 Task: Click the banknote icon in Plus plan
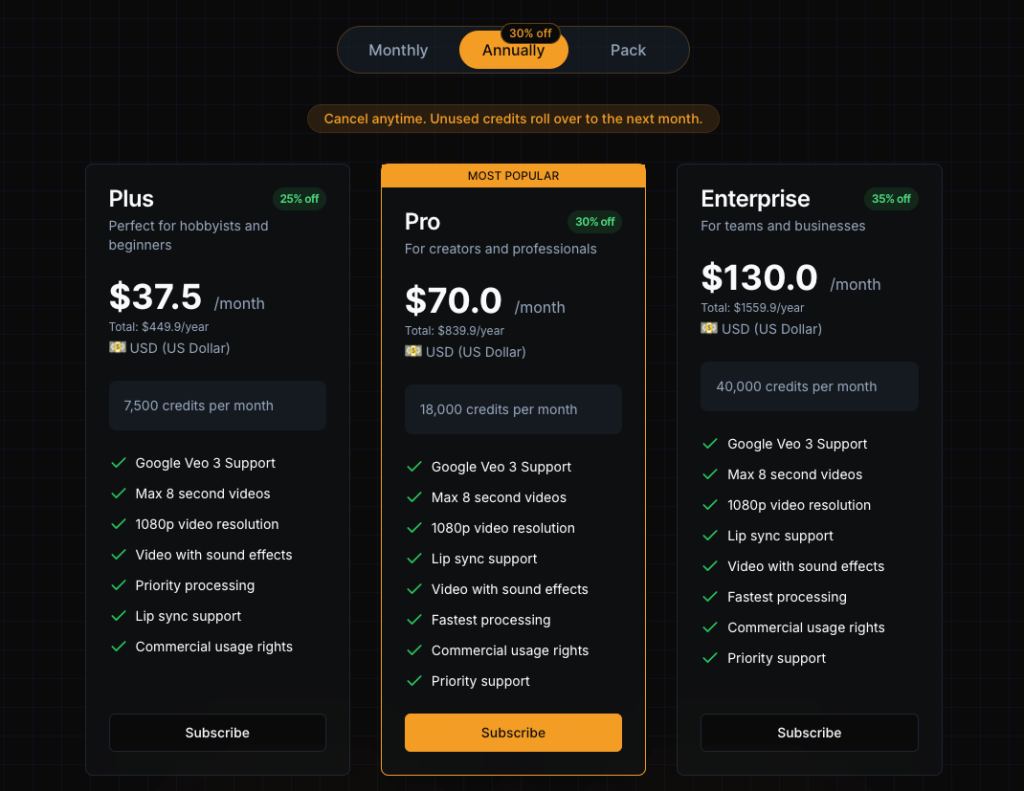click(117, 347)
